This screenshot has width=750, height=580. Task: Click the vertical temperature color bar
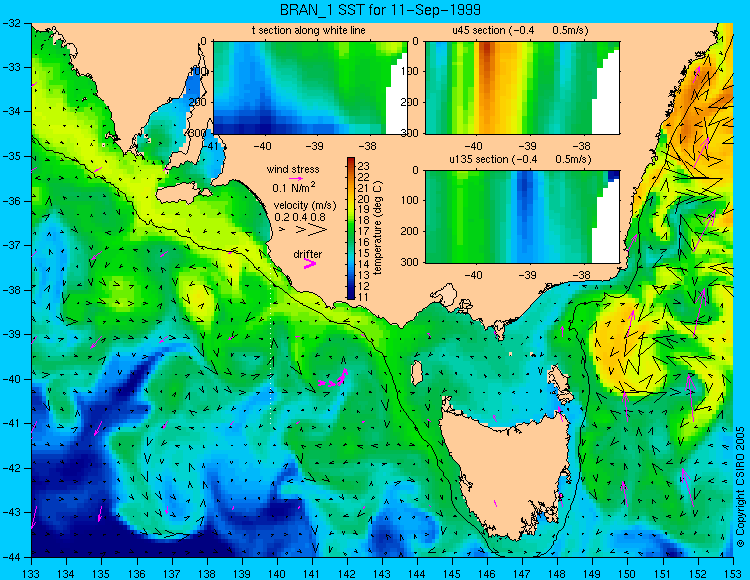[351, 229]
